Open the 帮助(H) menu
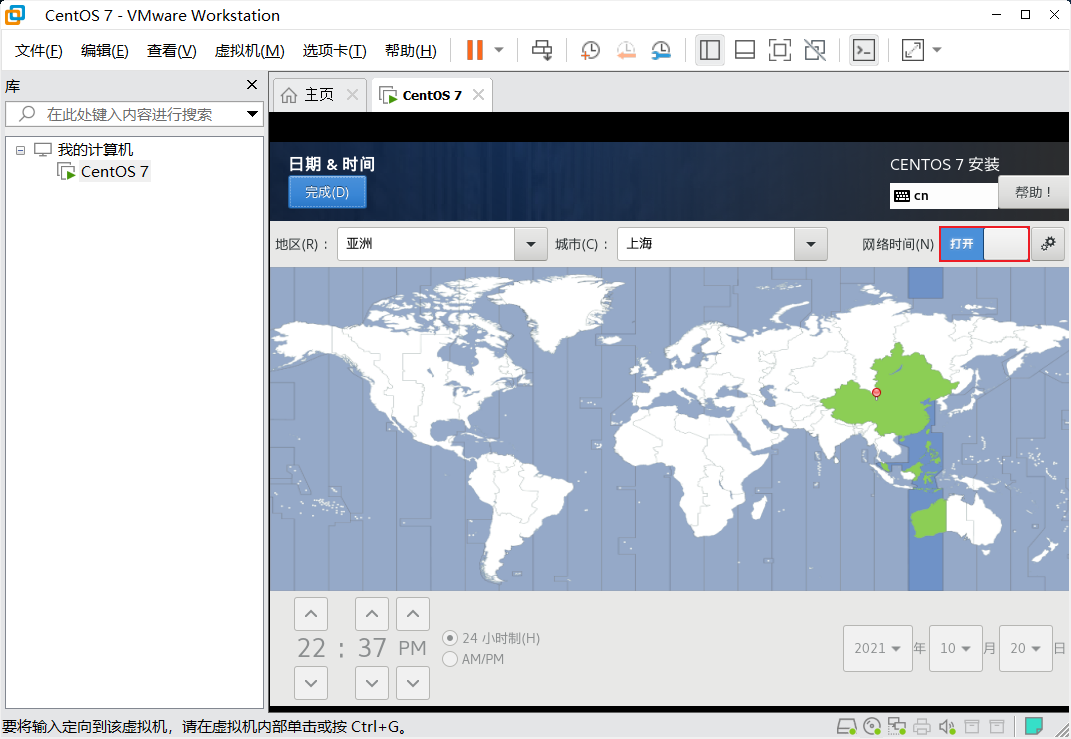 (x=411, y=51)
